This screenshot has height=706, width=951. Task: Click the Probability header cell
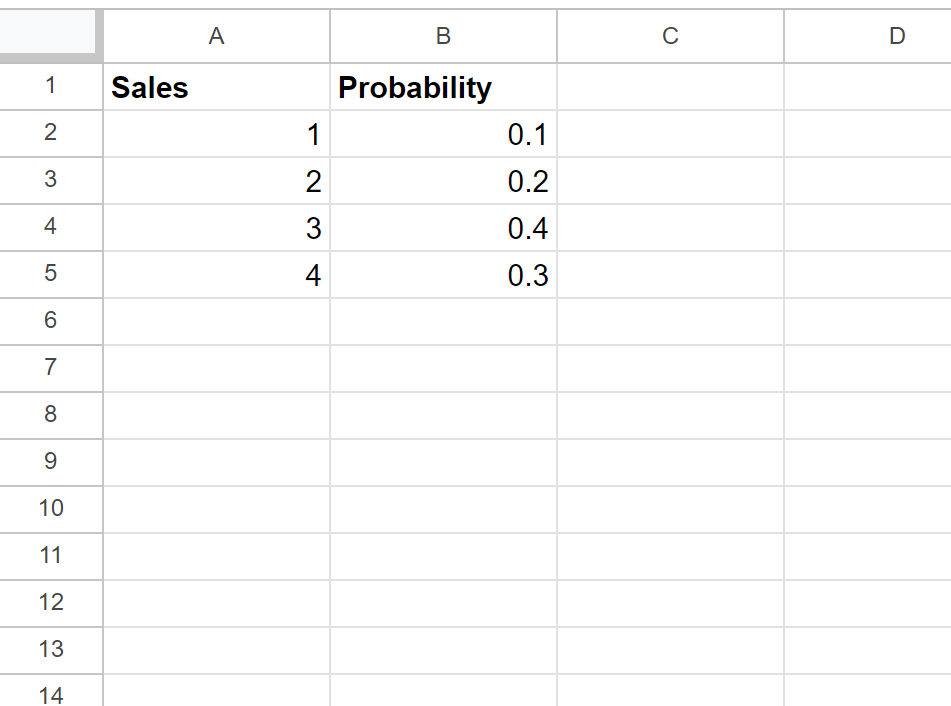(443, 87)
